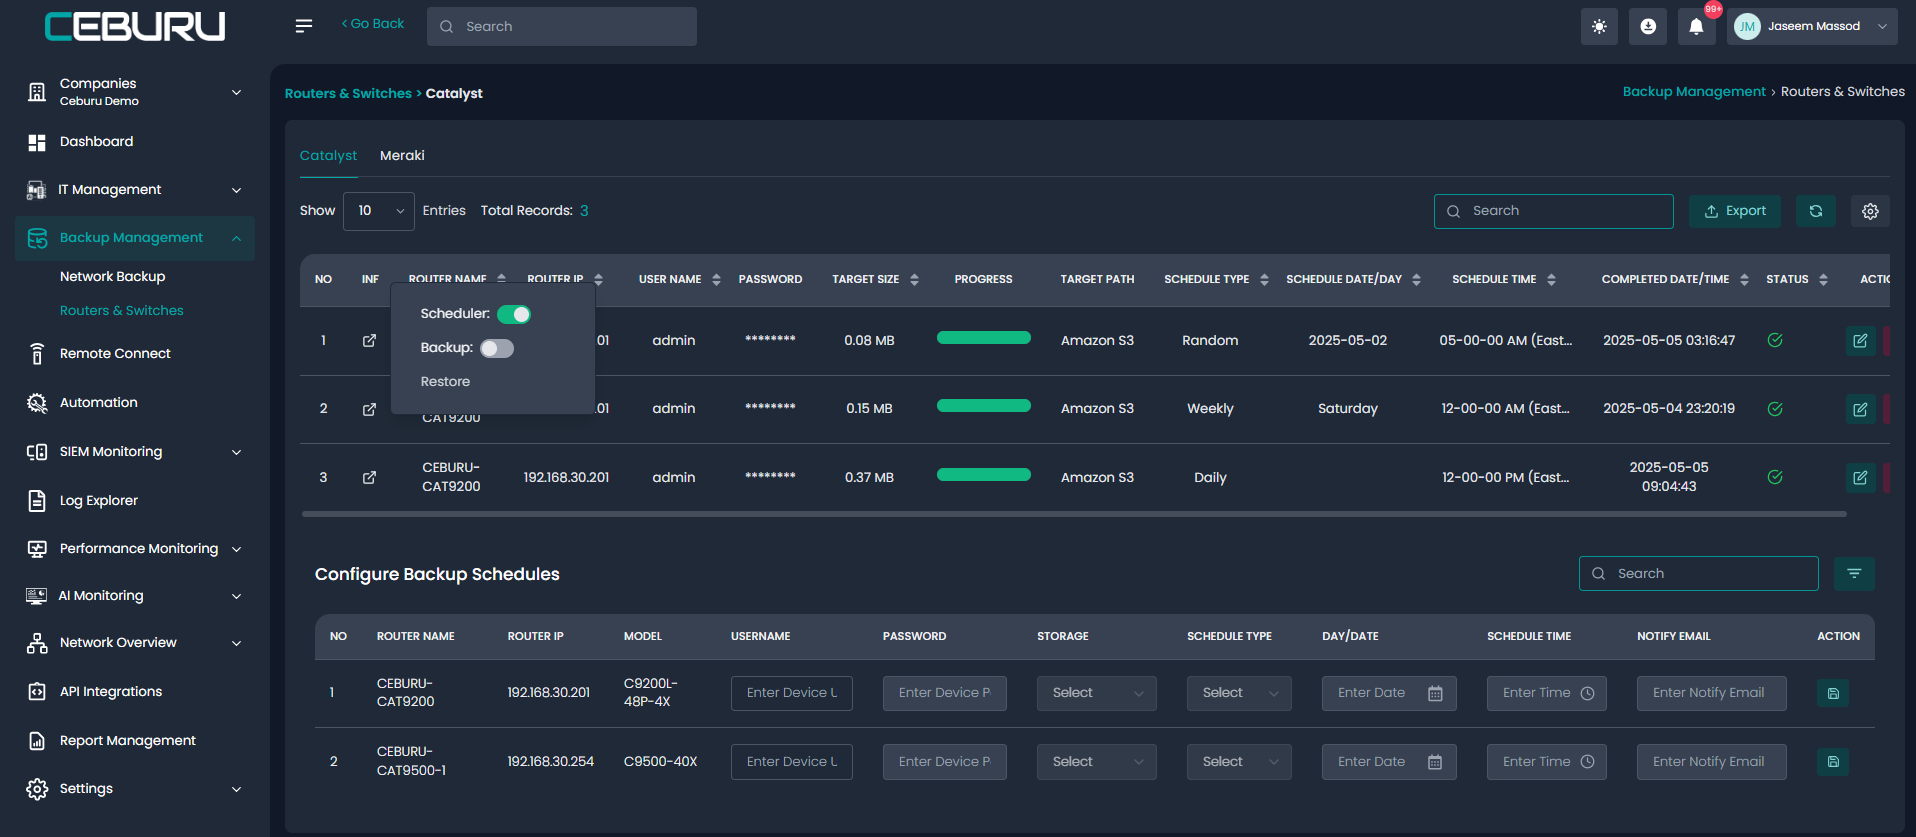The height and width of the screenshot is (837, 1916).
Task: Open clock icon in CEBURU-CAT9500-1 time field
Action: [x=1587, y=762]
